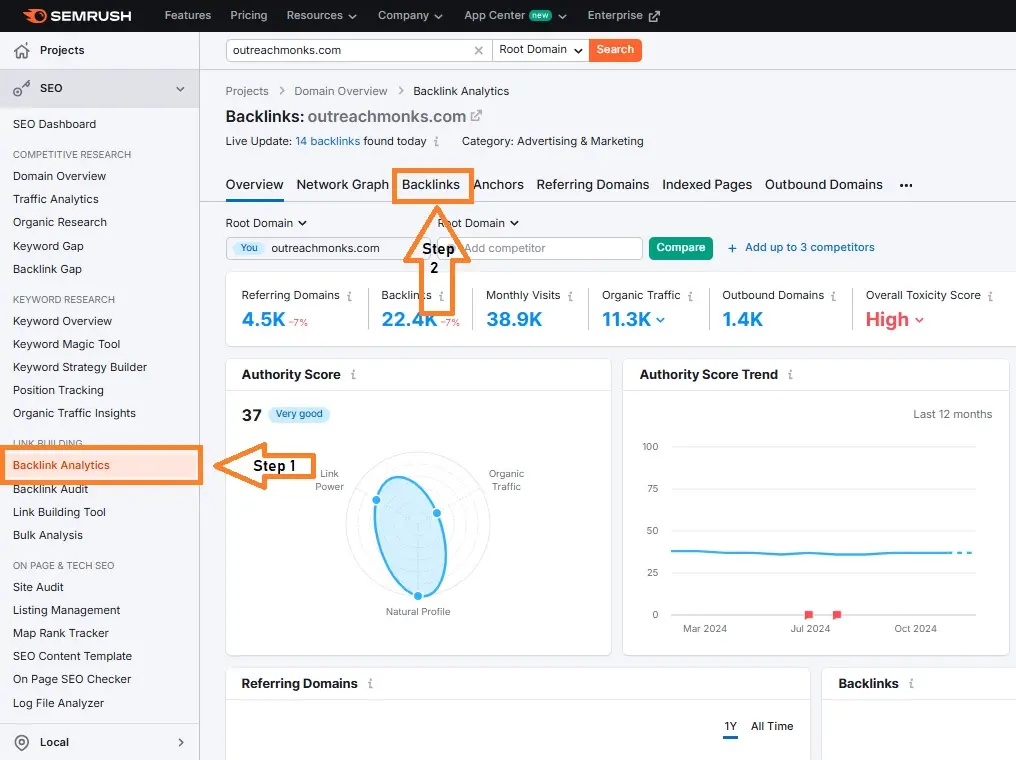This screenshot has width=1016, height=760.
Task: Open external link icon beside outreachmonks.com title
Action: 476,116
